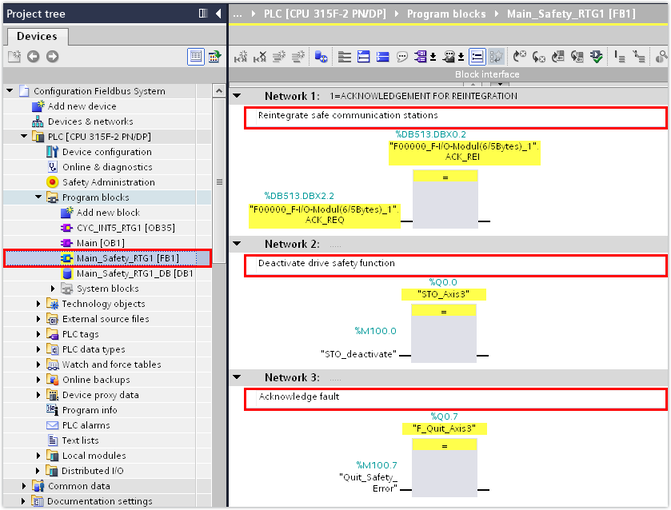
Task: Collapse Network 1 with its triangle
Action: point(237,96)
